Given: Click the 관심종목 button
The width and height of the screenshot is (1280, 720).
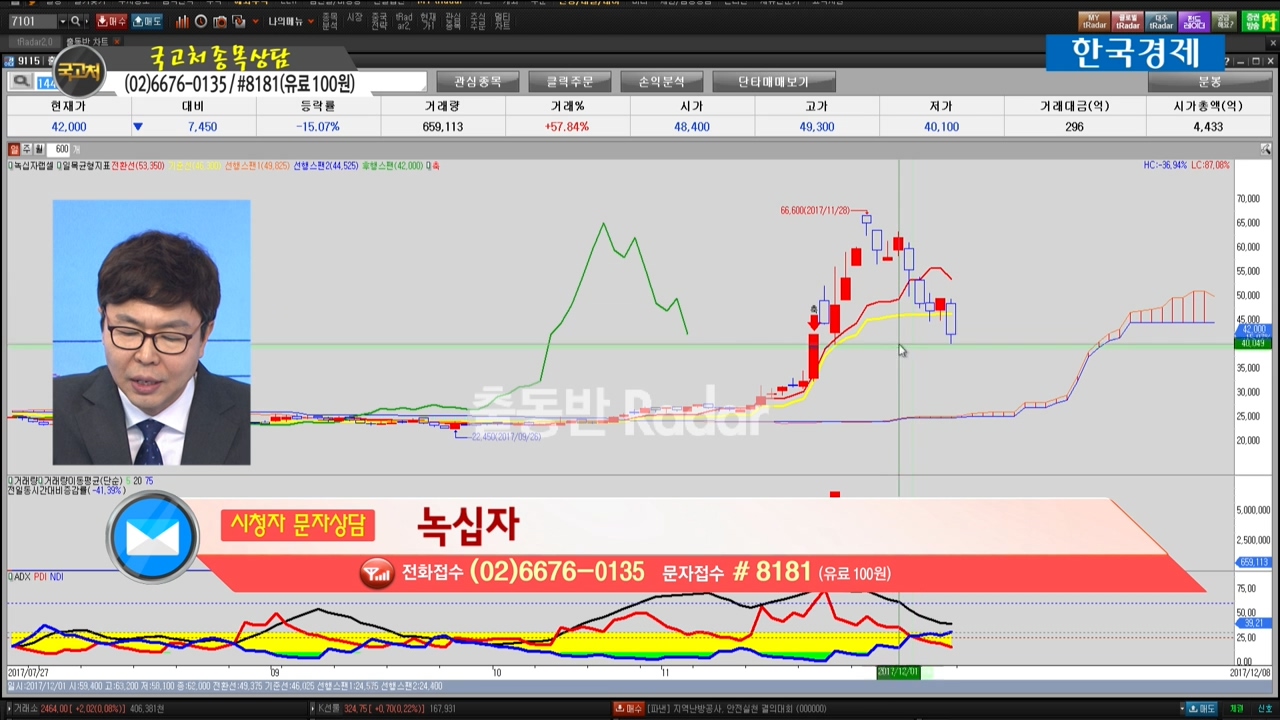Looking at the screenshot, I should pos(478,82).
